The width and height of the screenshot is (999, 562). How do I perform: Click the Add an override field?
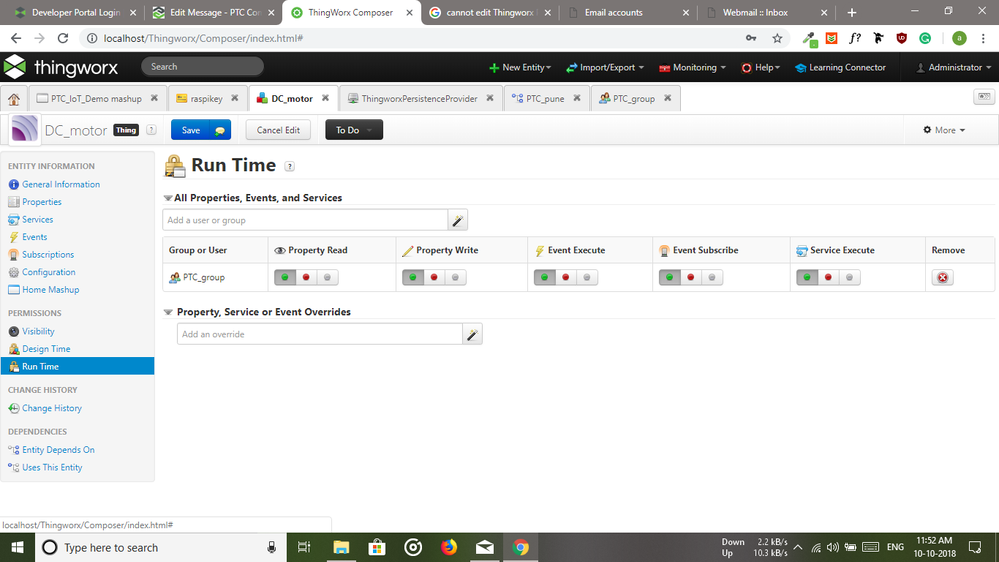(320, 335)
